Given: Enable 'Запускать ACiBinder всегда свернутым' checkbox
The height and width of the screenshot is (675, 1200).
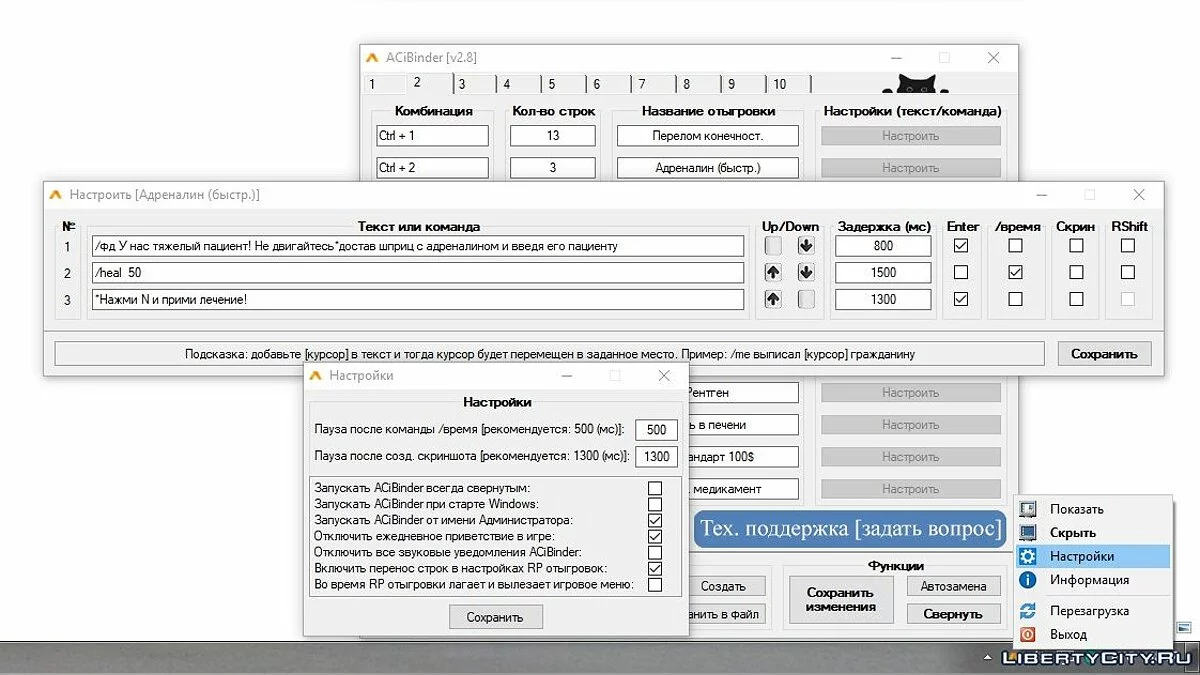Looking at the screenshot, I should coord(655,489).
